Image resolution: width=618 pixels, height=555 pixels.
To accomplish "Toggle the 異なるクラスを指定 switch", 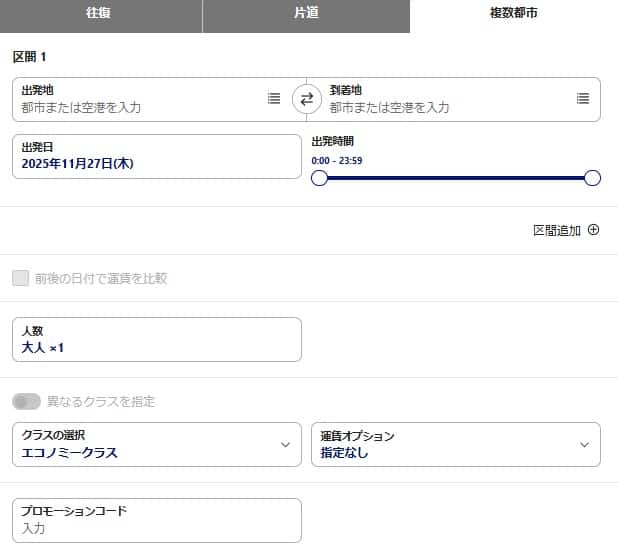I will [x=26, y=402].
